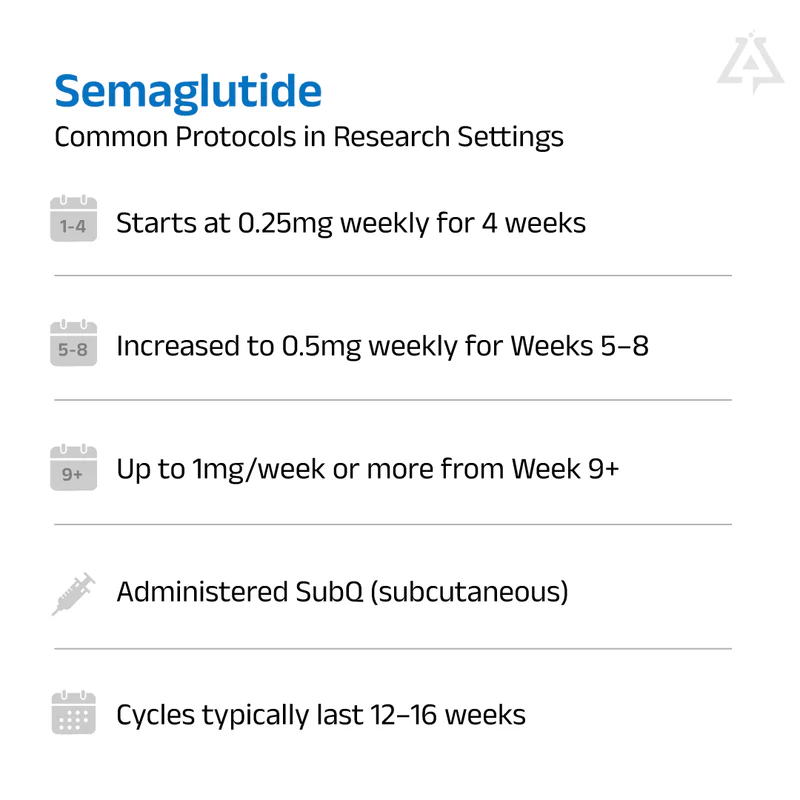Select the calendar grid icon beside Cycles
This screenshot has height=800, width=800.
pyautogui.click(x=73, y=714)
